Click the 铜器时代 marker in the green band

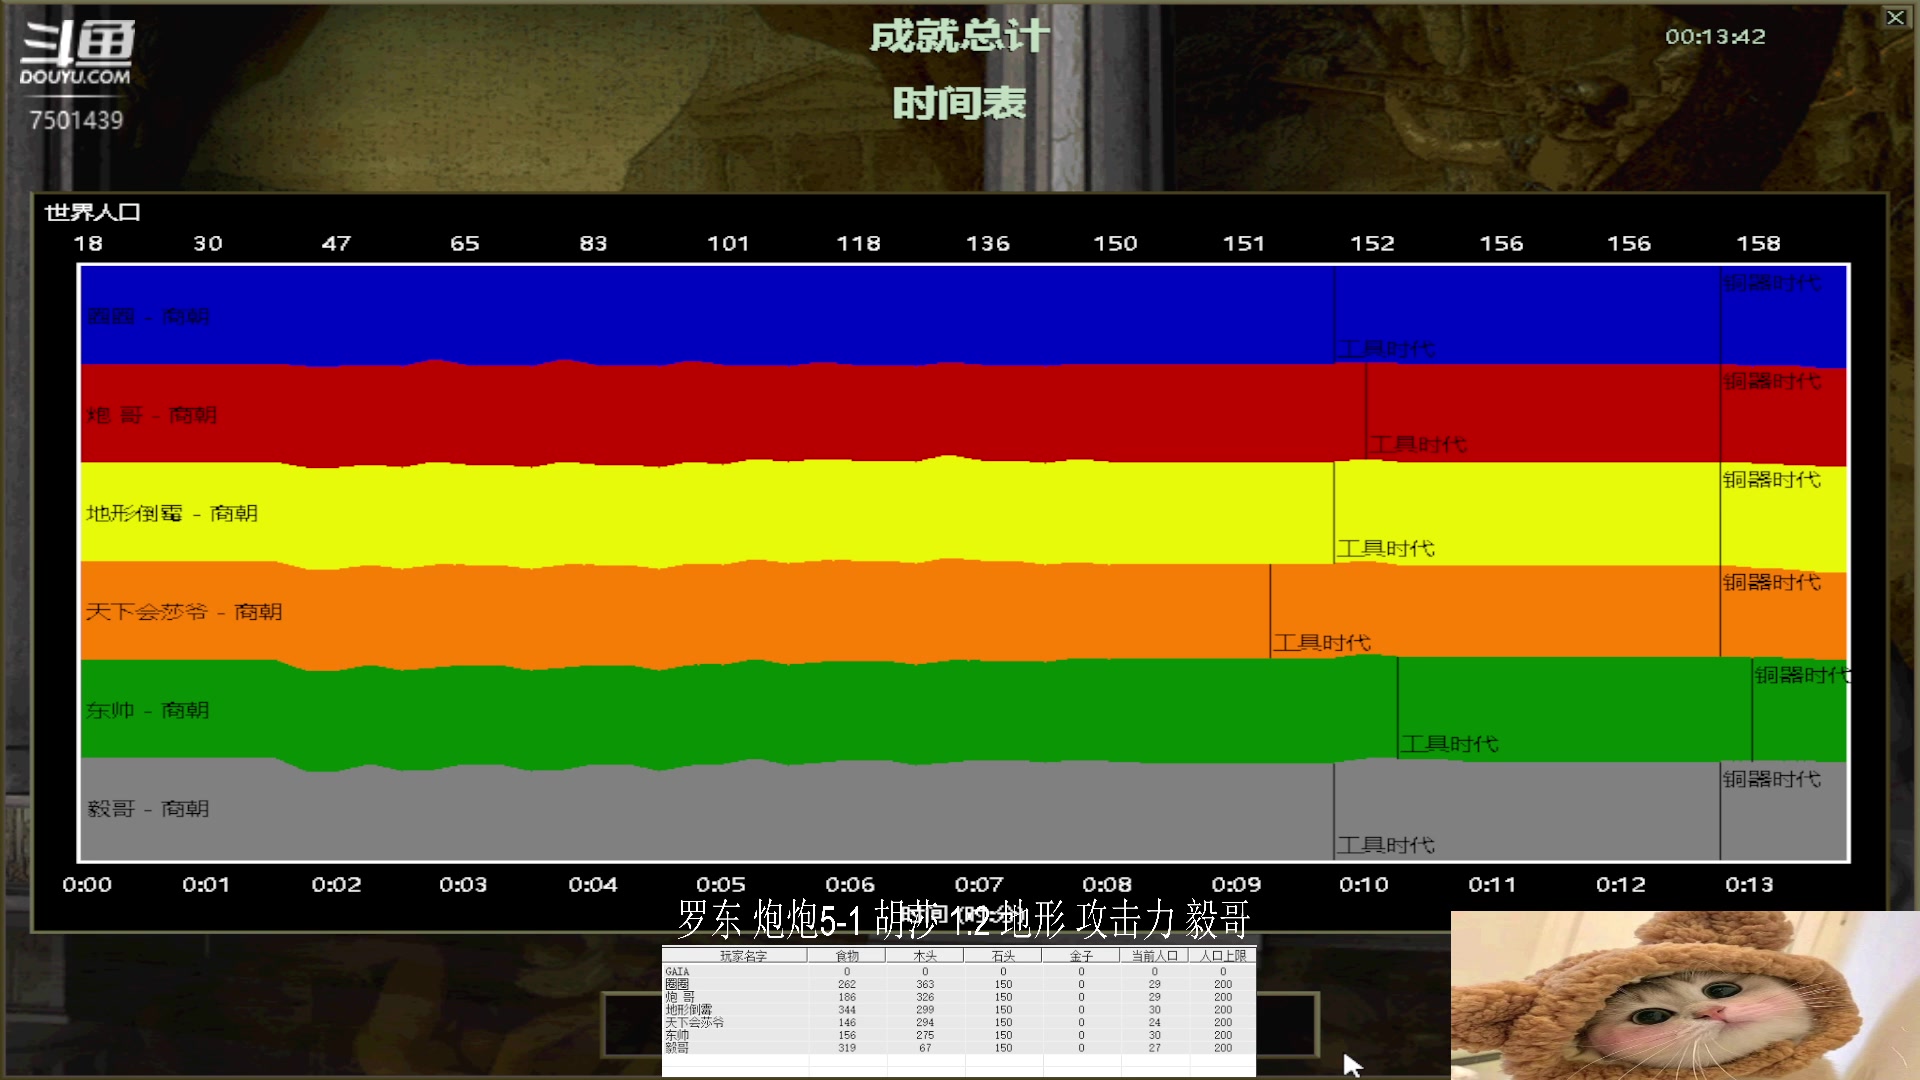(1802, 675)
